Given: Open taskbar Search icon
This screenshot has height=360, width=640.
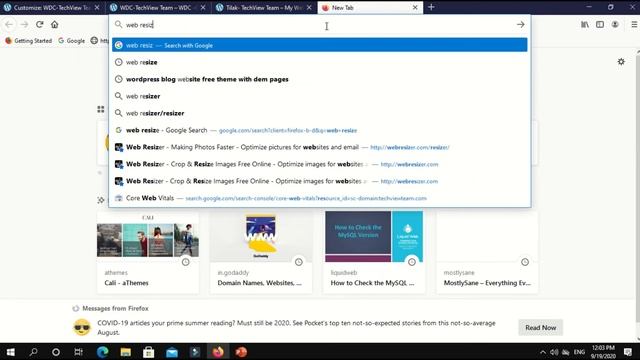Looking at the screenshot, I should click(33, 352).
